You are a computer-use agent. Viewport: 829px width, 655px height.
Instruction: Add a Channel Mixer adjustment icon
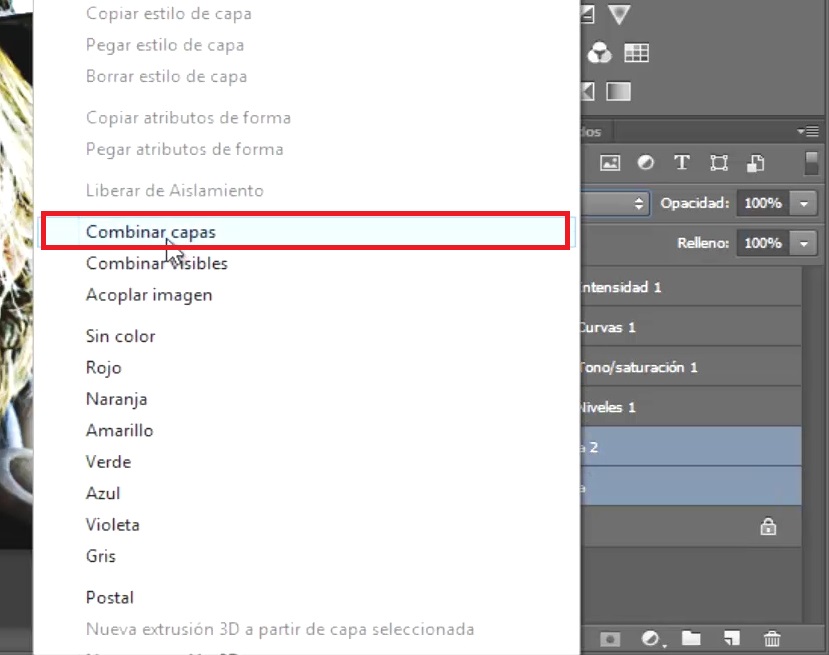click(600, 53)
